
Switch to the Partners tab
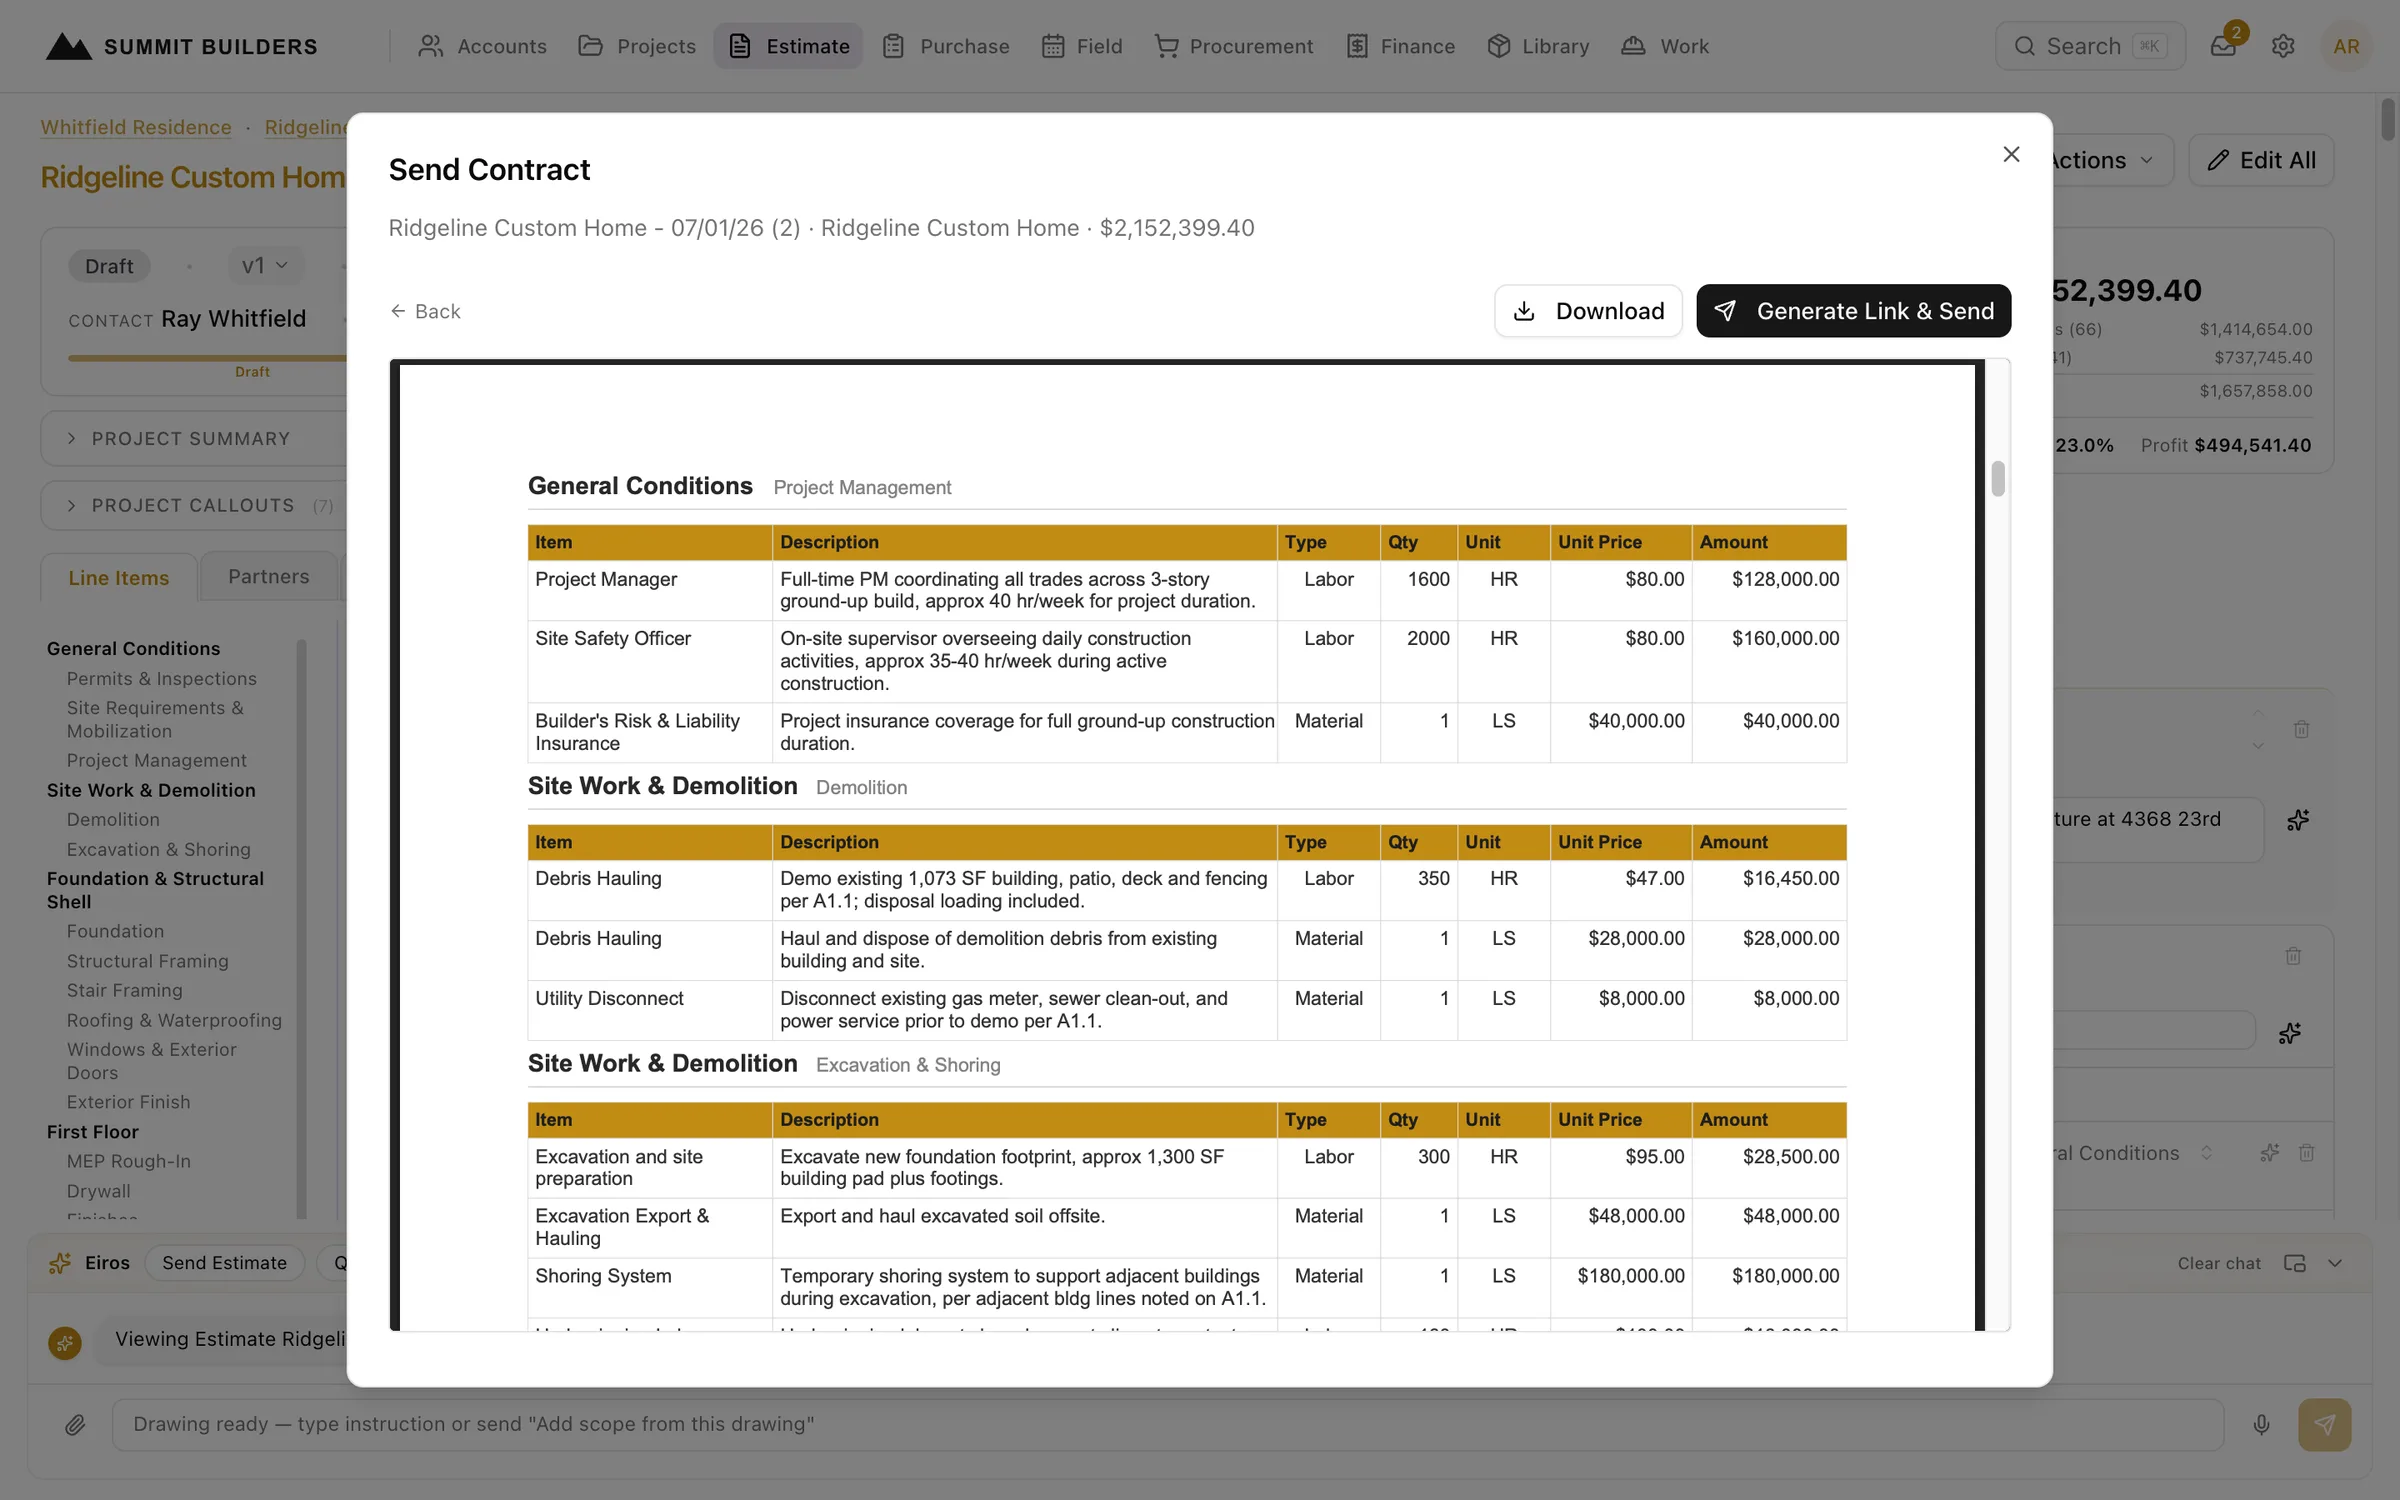pyautogui.click(x=269, y=577)
